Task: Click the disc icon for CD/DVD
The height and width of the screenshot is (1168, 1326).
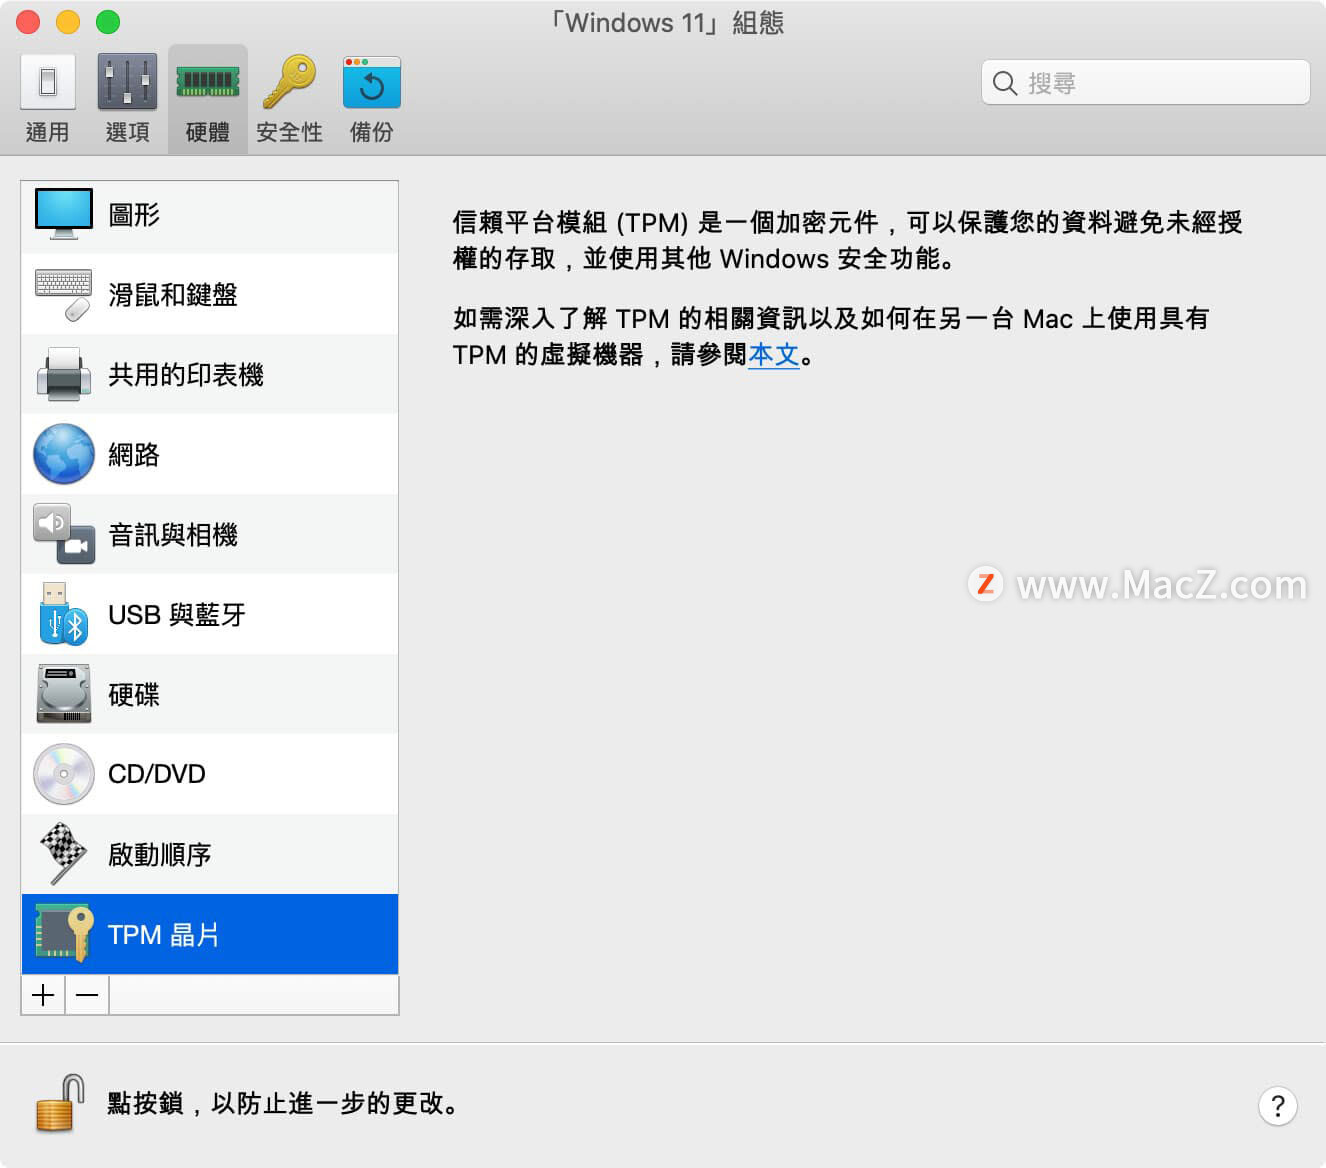Action: pyautogui.click(x=64, y=774)
